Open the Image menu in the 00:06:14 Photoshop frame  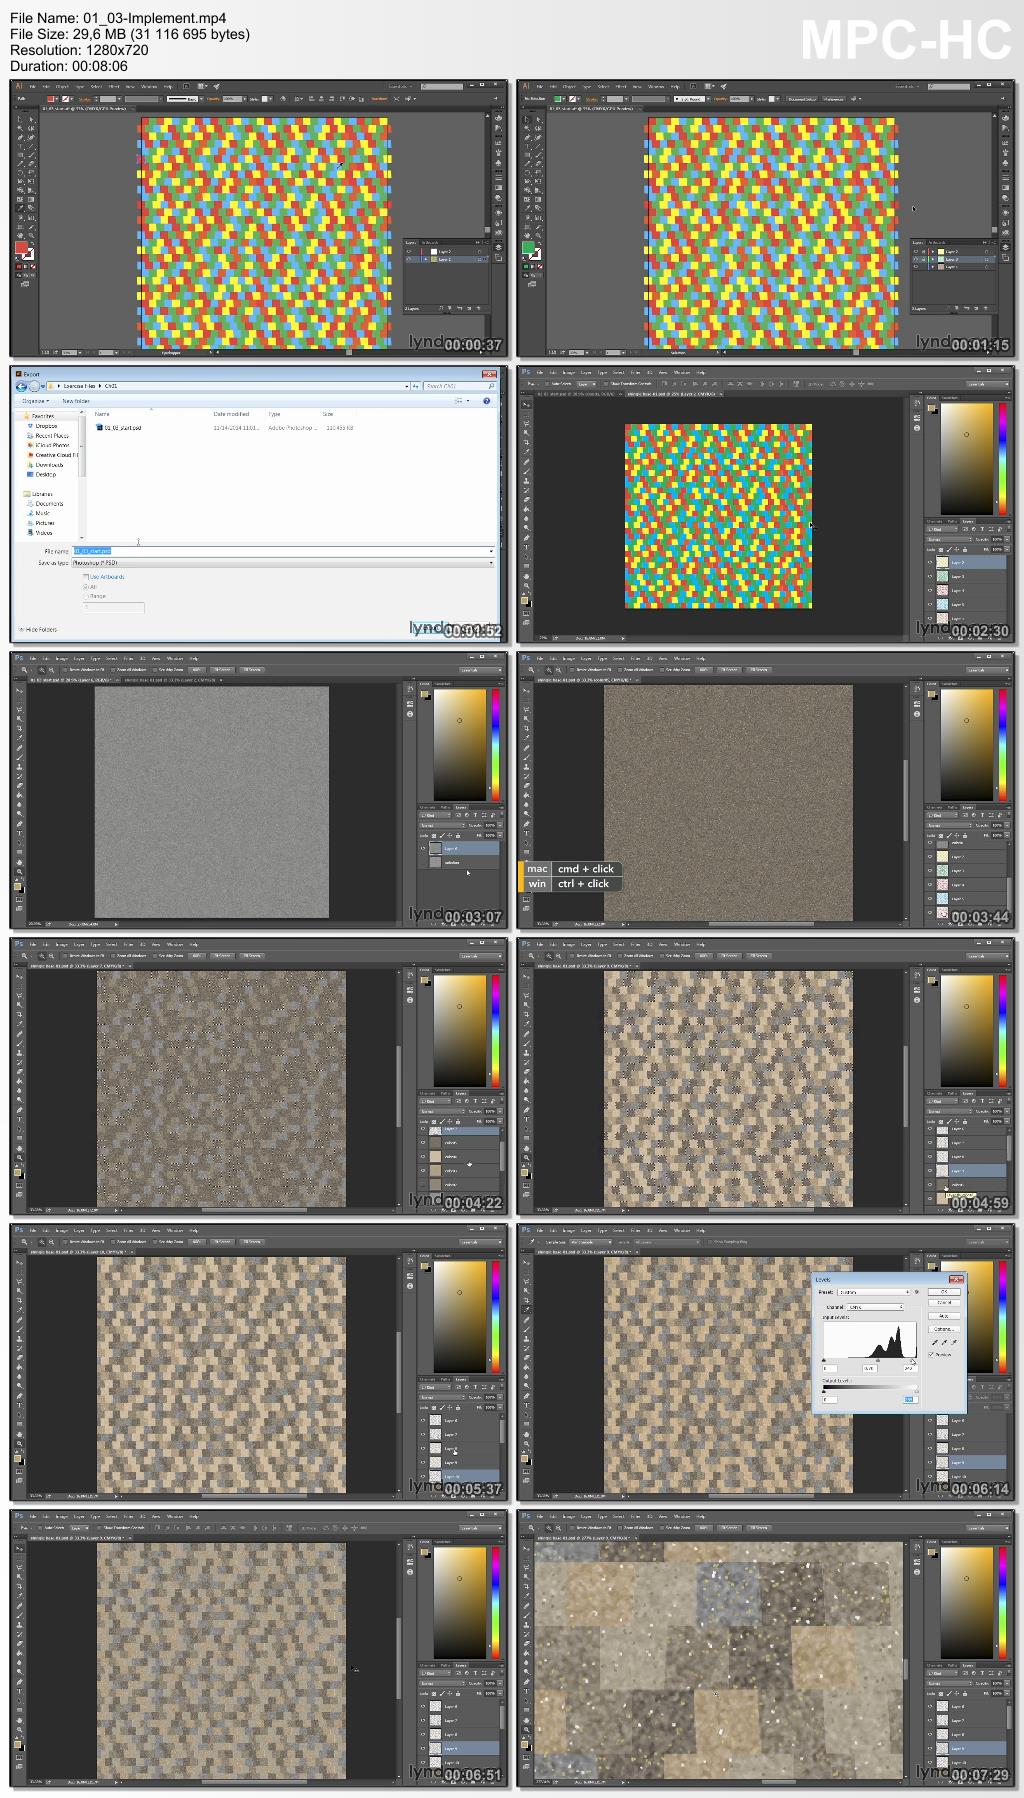(568, 1230)
